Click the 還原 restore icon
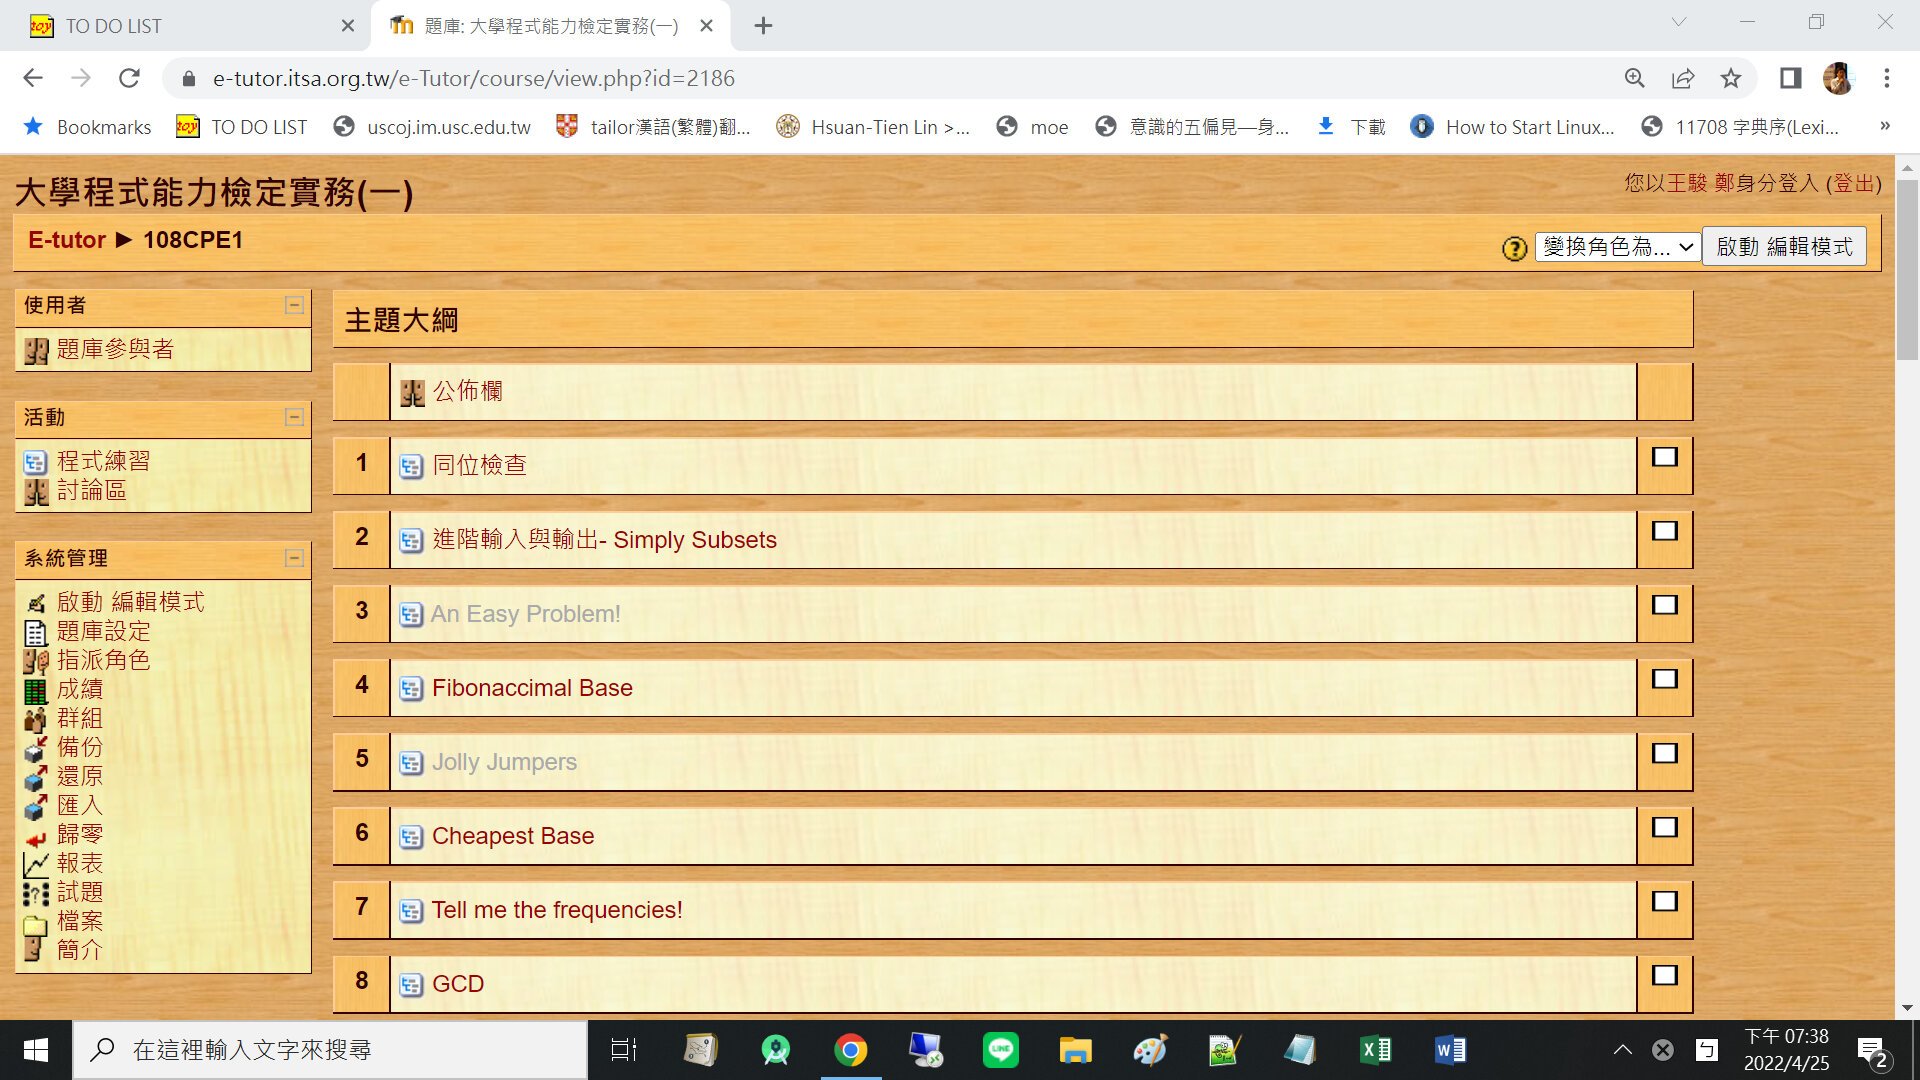 click(x=35, y=778)
